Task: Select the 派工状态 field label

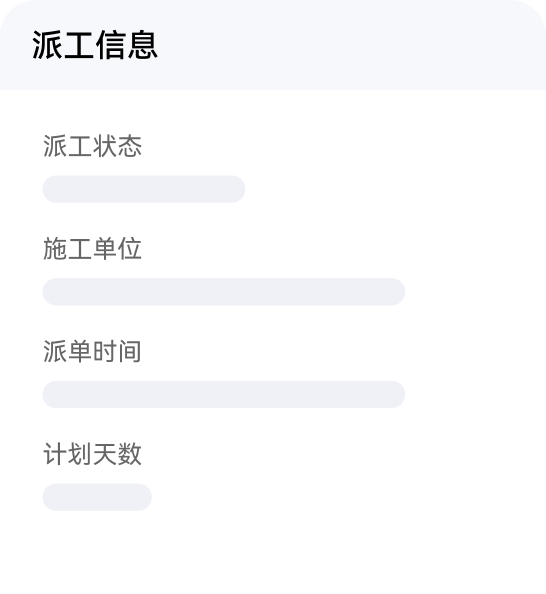Action: [92, 146]
